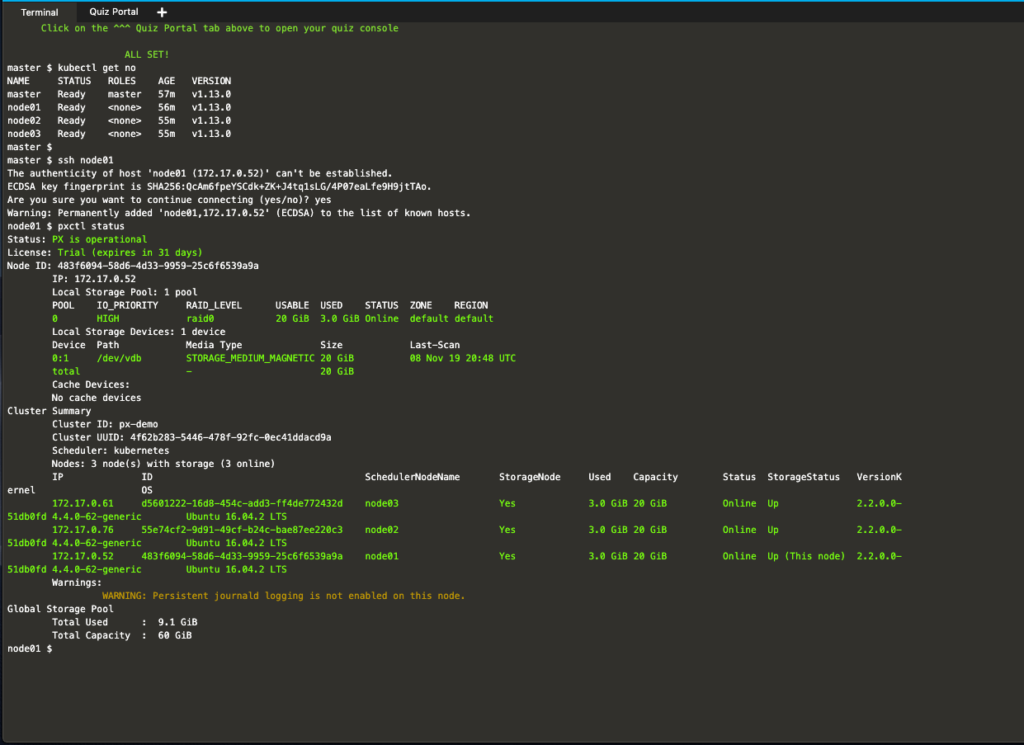Image resolution: width=1024 pixels, height=745 pixels.
Task: Click the /dev/vdb device path
Action: [x=119, y=358]
